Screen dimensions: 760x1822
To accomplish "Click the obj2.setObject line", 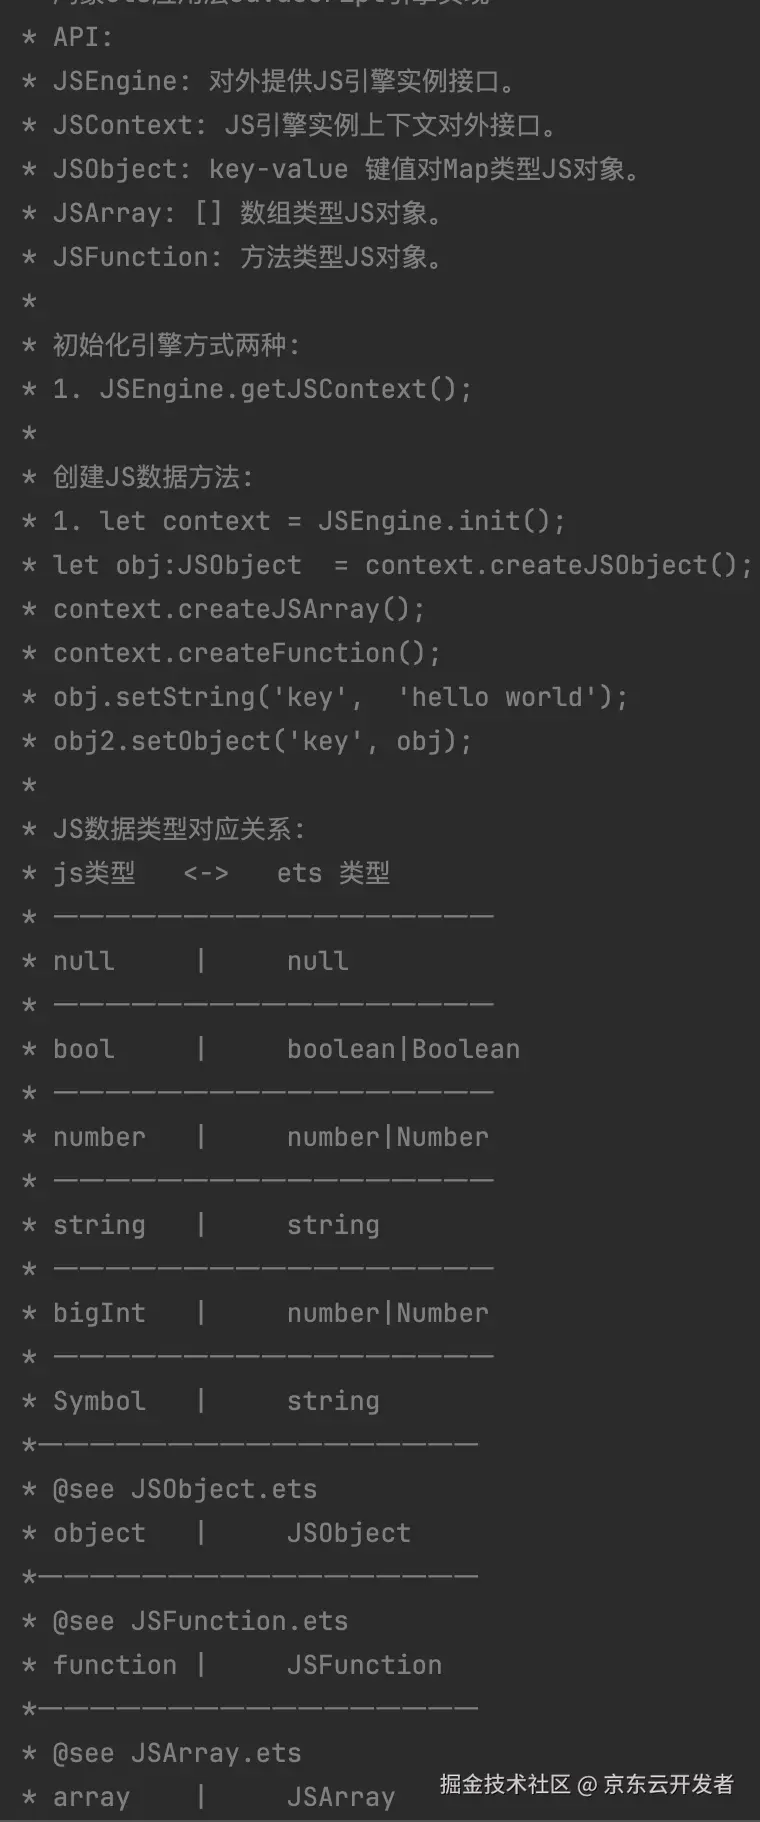I will pyautogui.click(x=262, y=741).
